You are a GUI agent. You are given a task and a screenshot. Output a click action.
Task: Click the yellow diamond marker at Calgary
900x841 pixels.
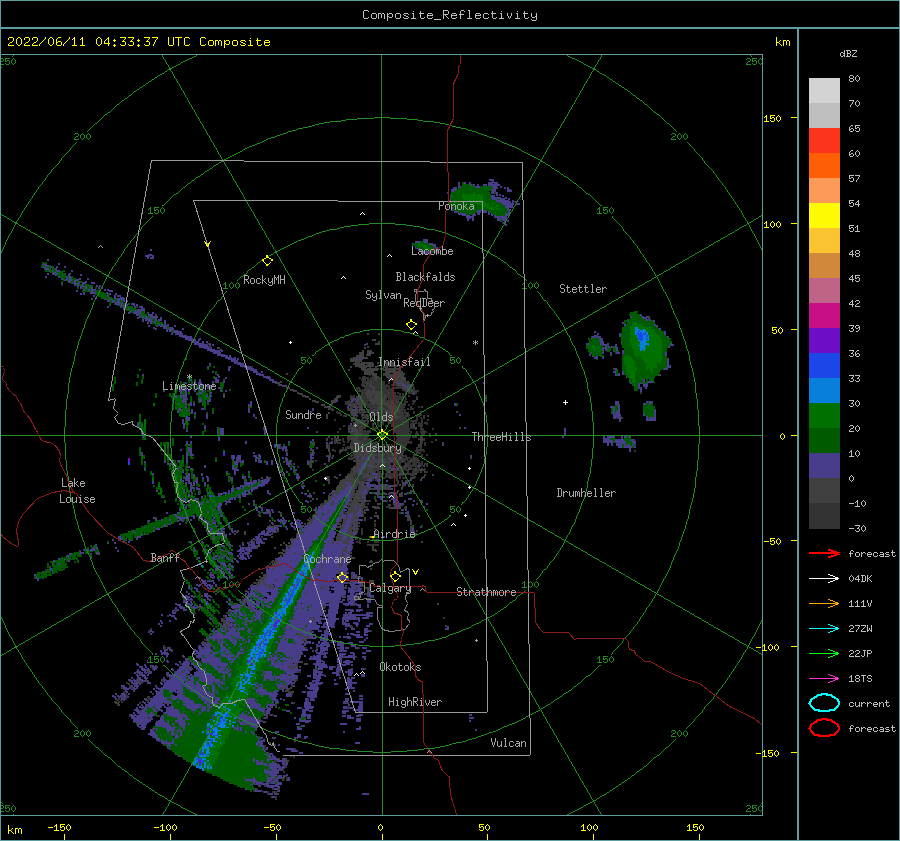(395, 576)
